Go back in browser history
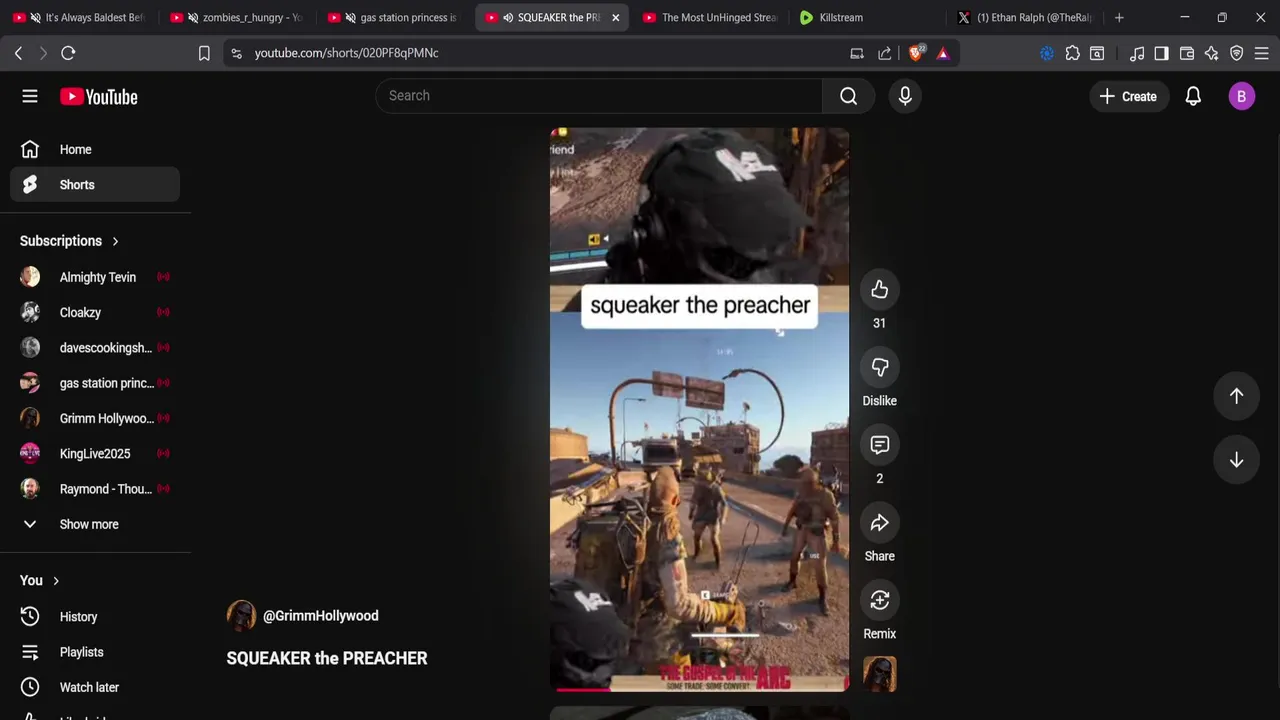The image size is (1280, 720). pos(18,53)
